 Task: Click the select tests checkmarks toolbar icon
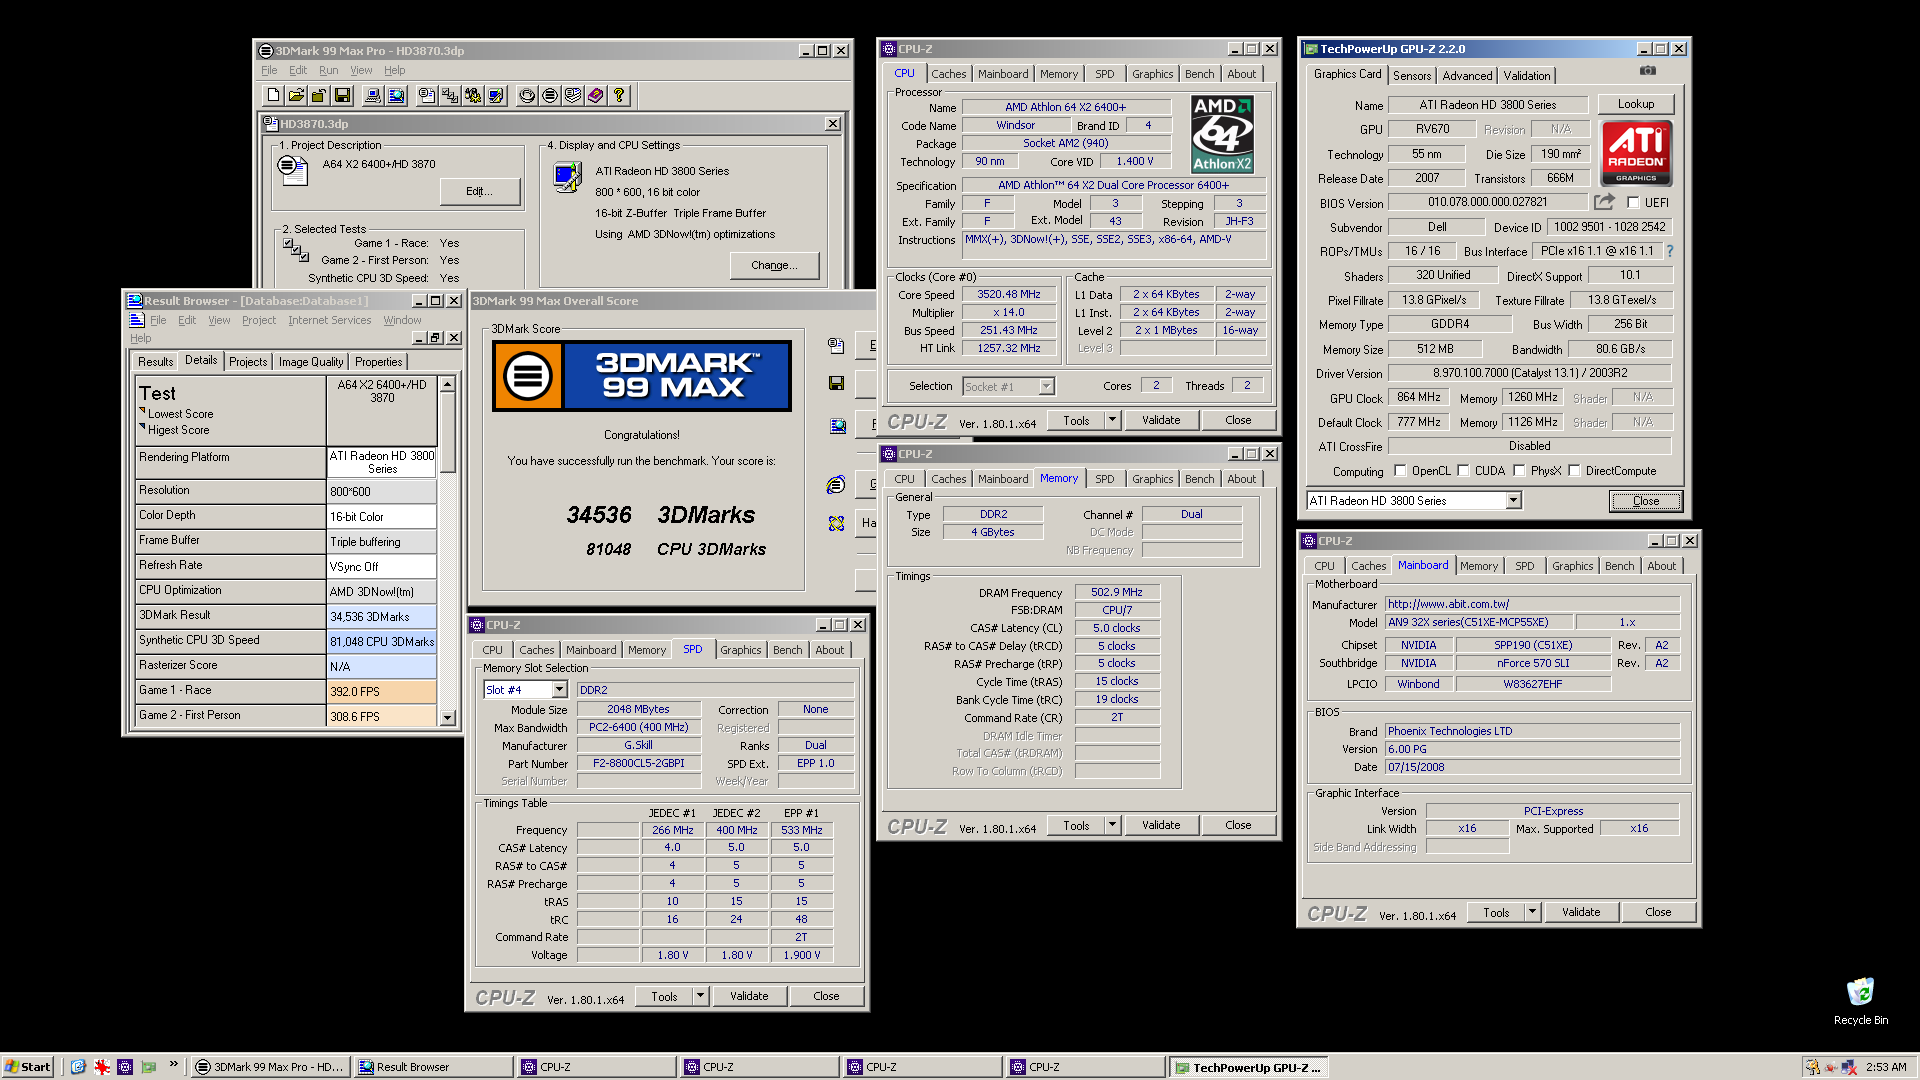450,95
